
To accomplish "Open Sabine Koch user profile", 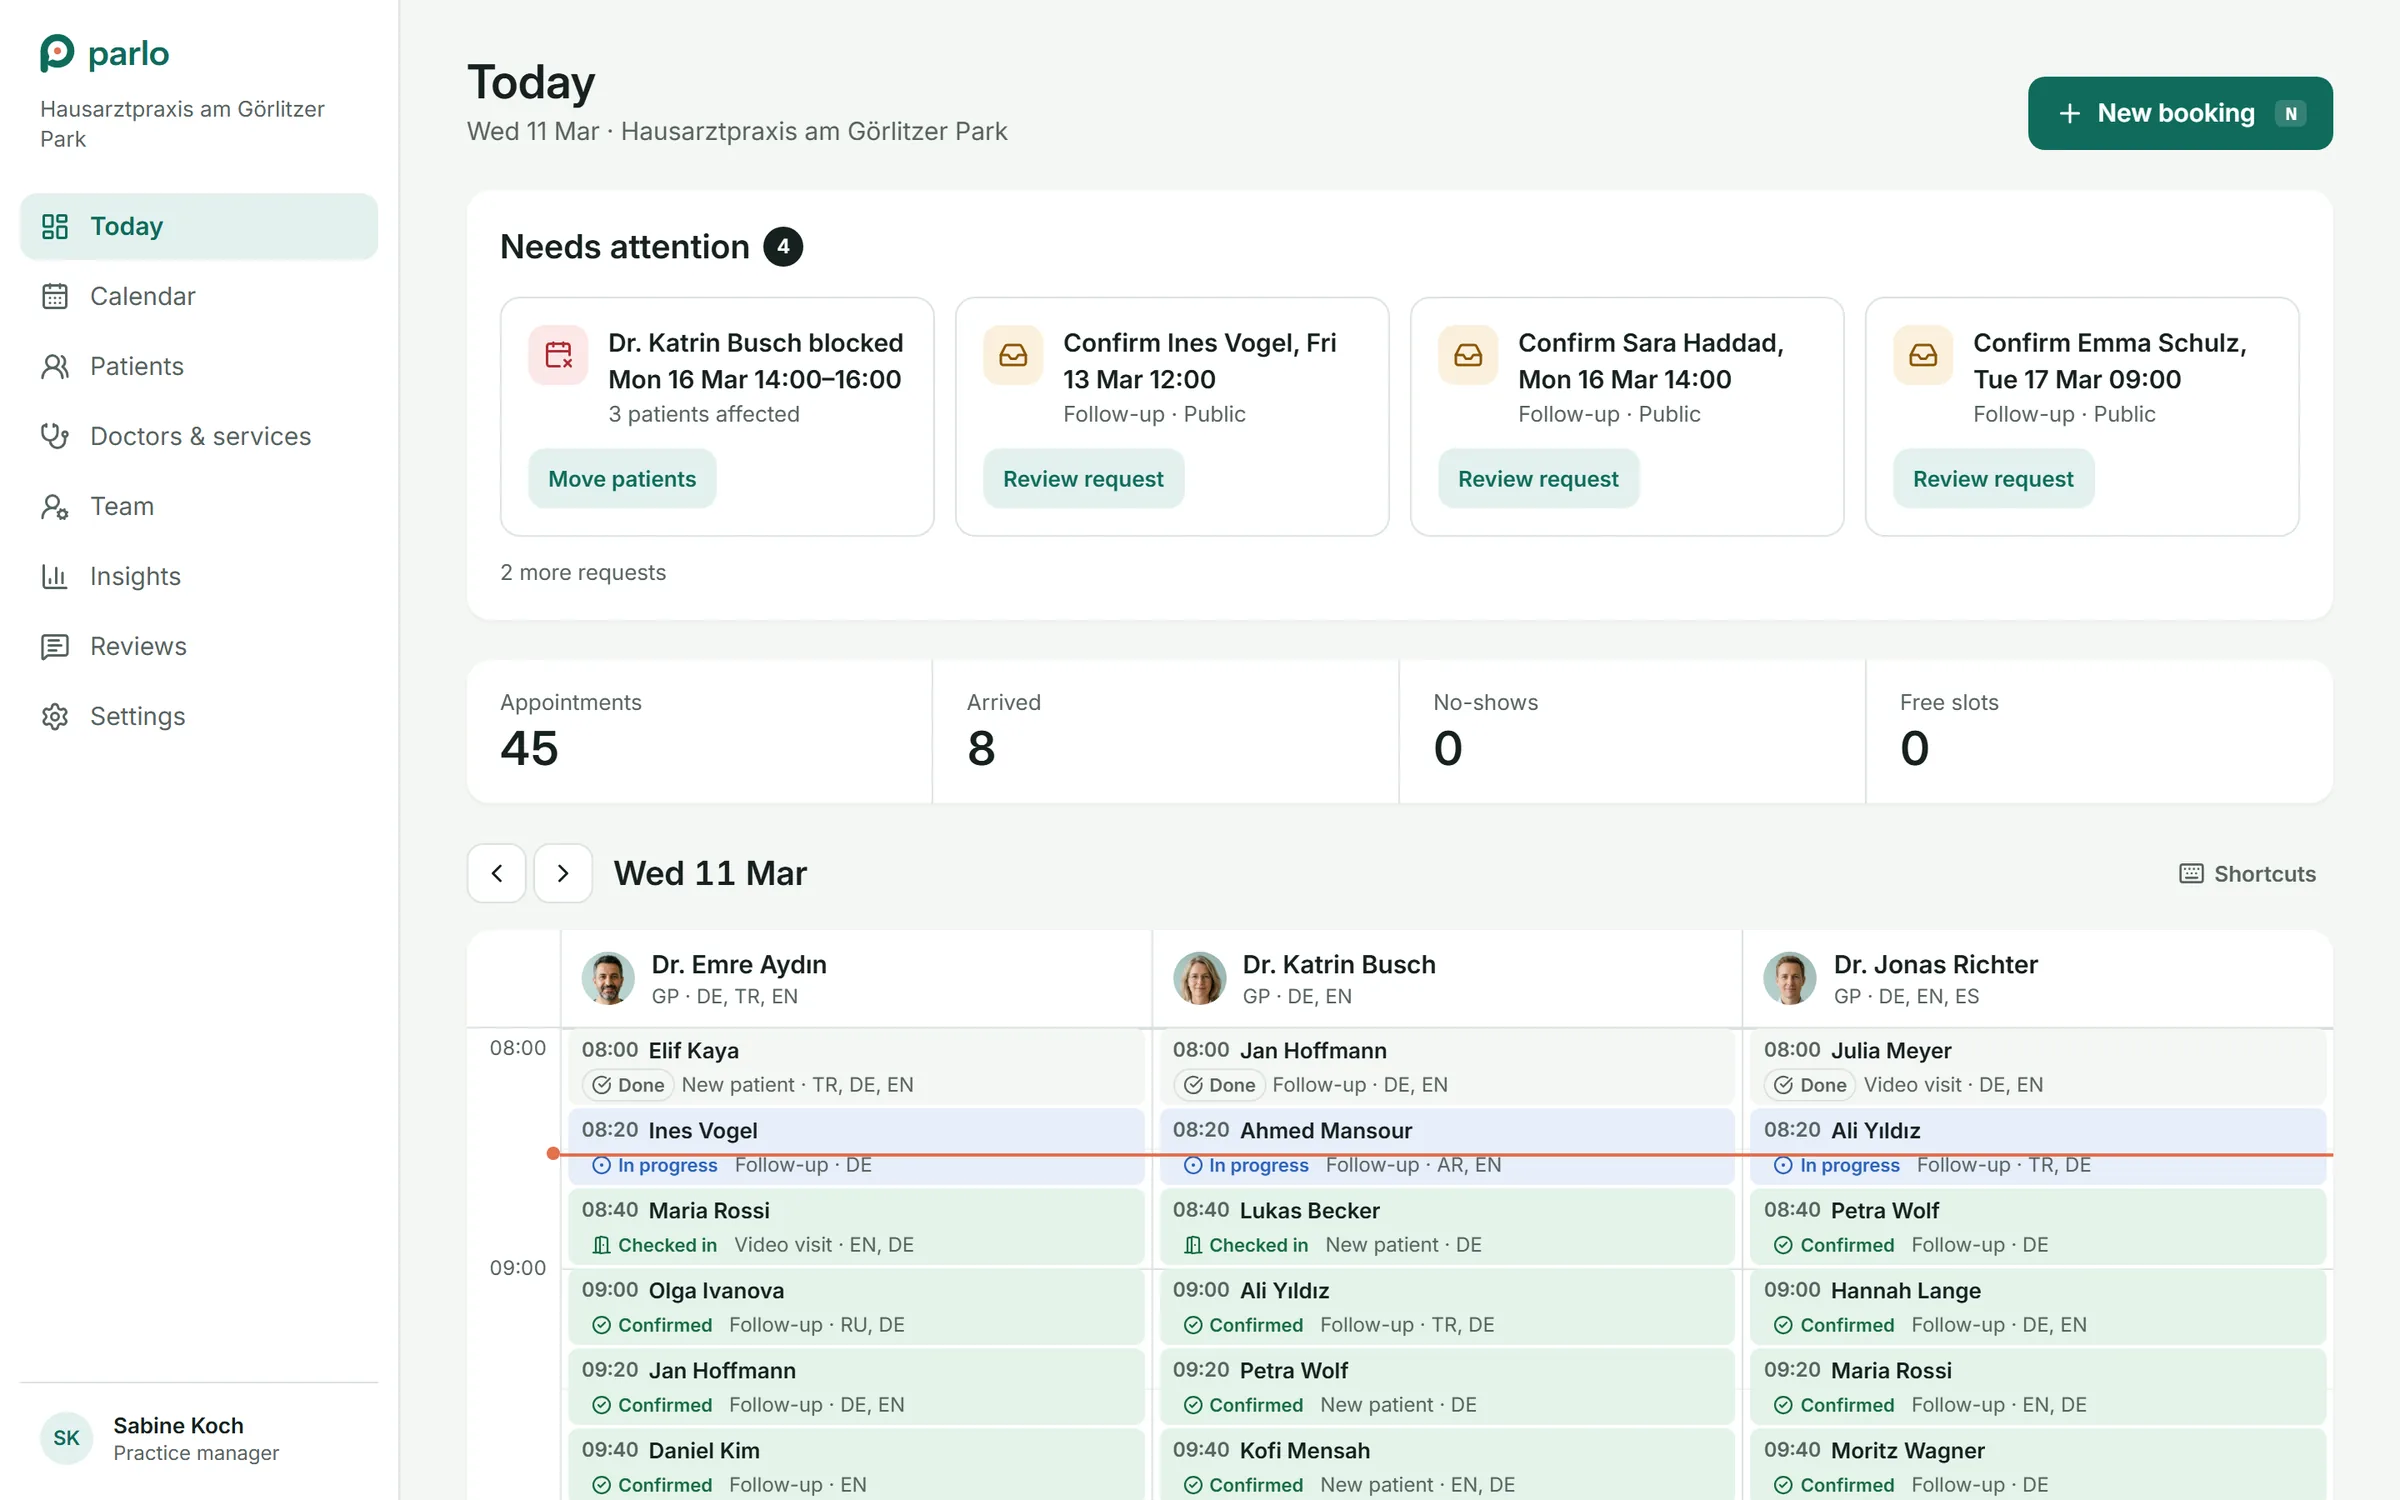I will [x=199, y=1438].
